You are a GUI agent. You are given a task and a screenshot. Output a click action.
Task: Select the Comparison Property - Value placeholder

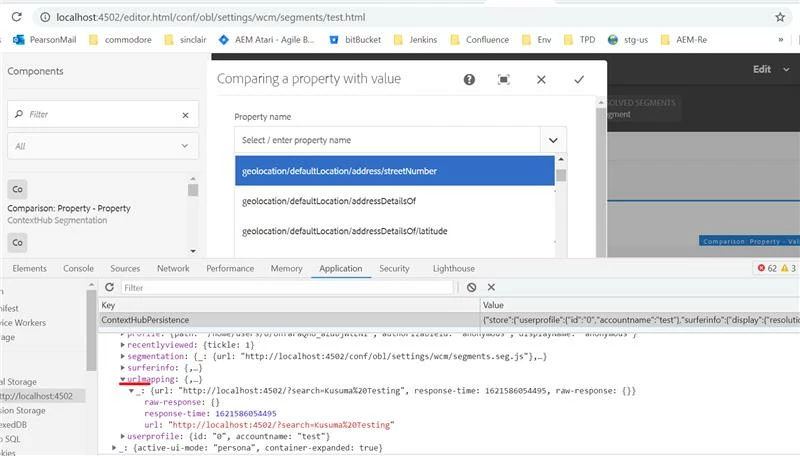pos(749,241)
